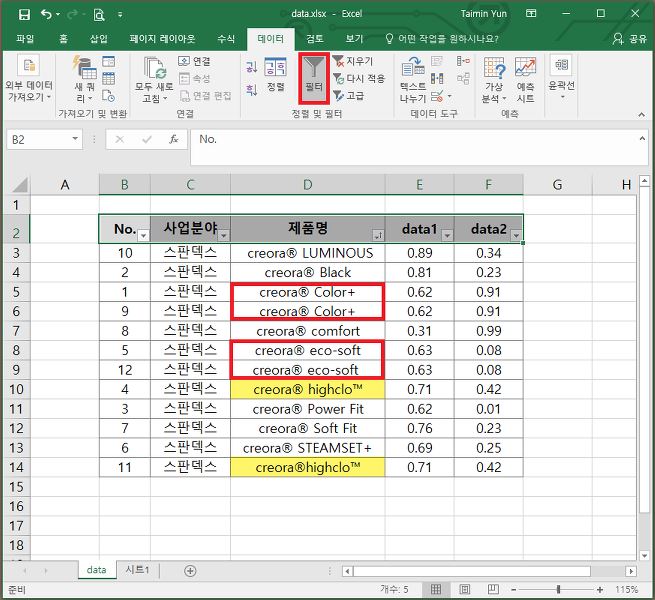
Task: Open the 홈 (Home) ribbon tab
Action: [63, 39]
